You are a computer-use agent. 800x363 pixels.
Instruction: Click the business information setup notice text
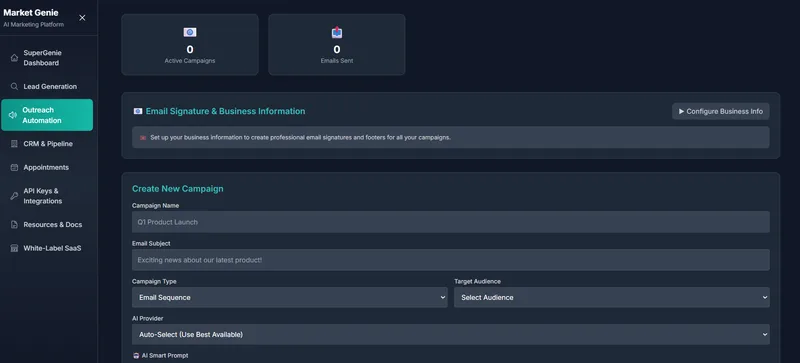tap(301, 138)
